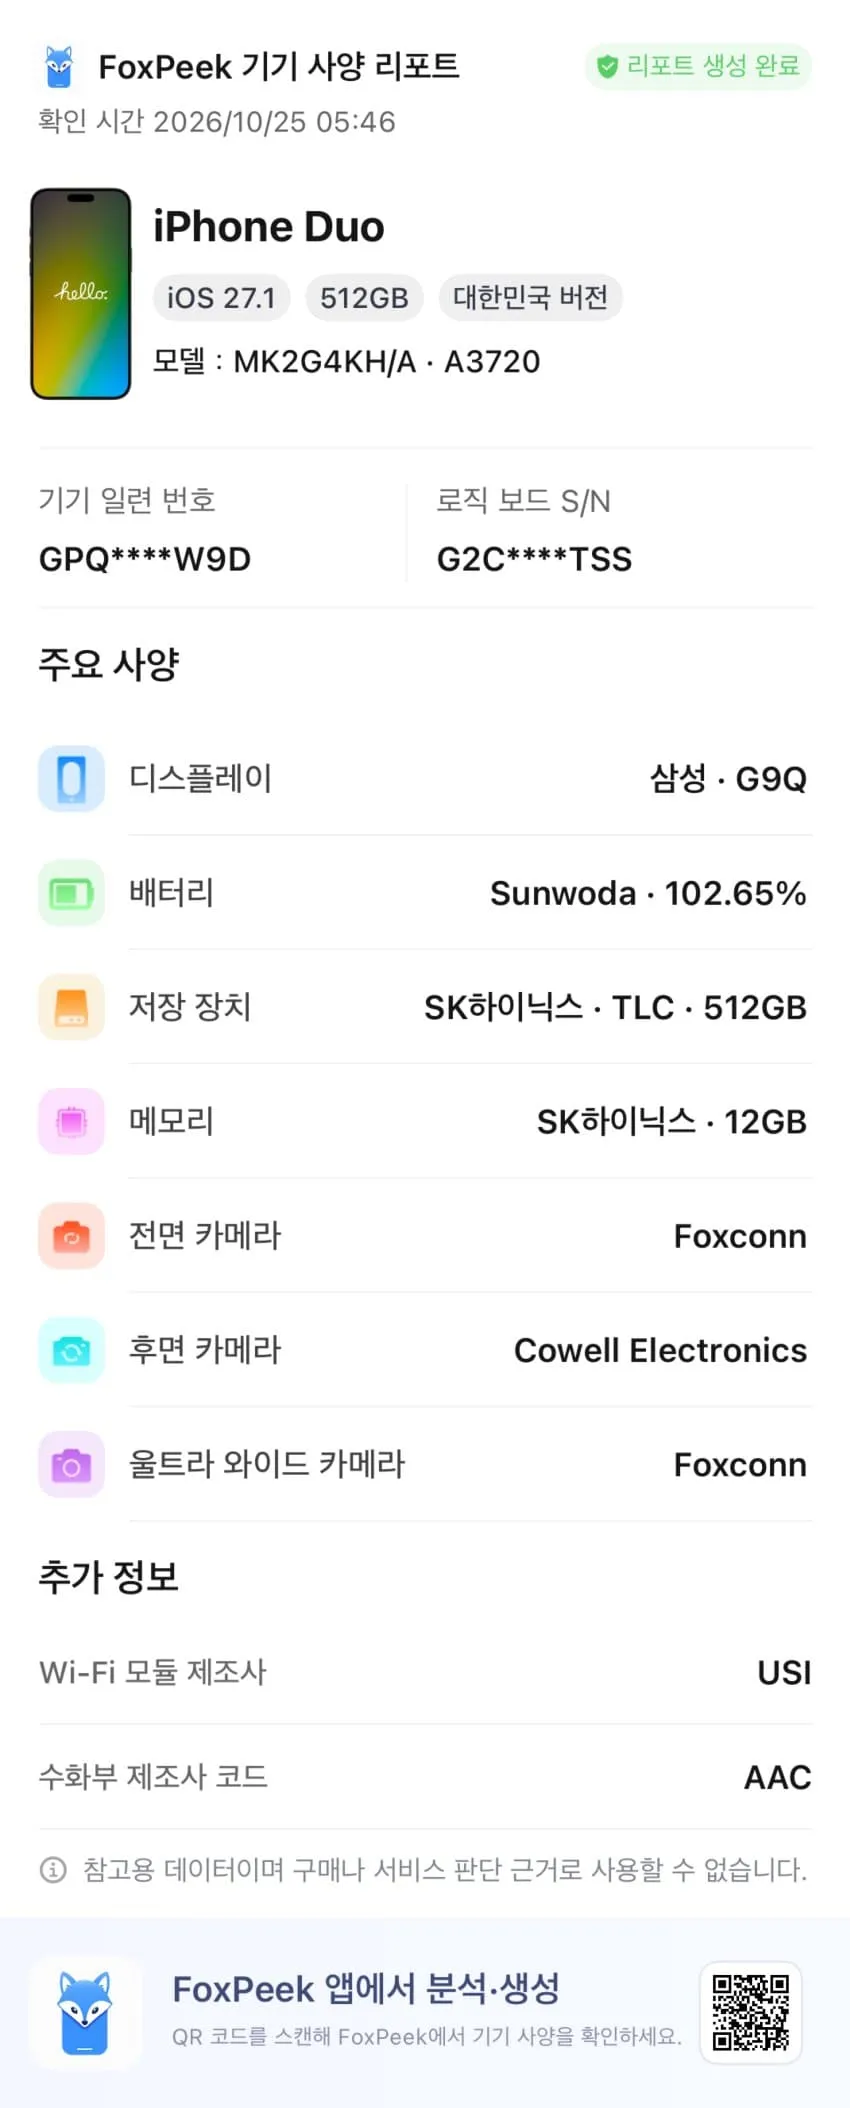The image size is (850, 2108).
Task: Select the pink memory chip icon
Action: tap(71, 1121)
